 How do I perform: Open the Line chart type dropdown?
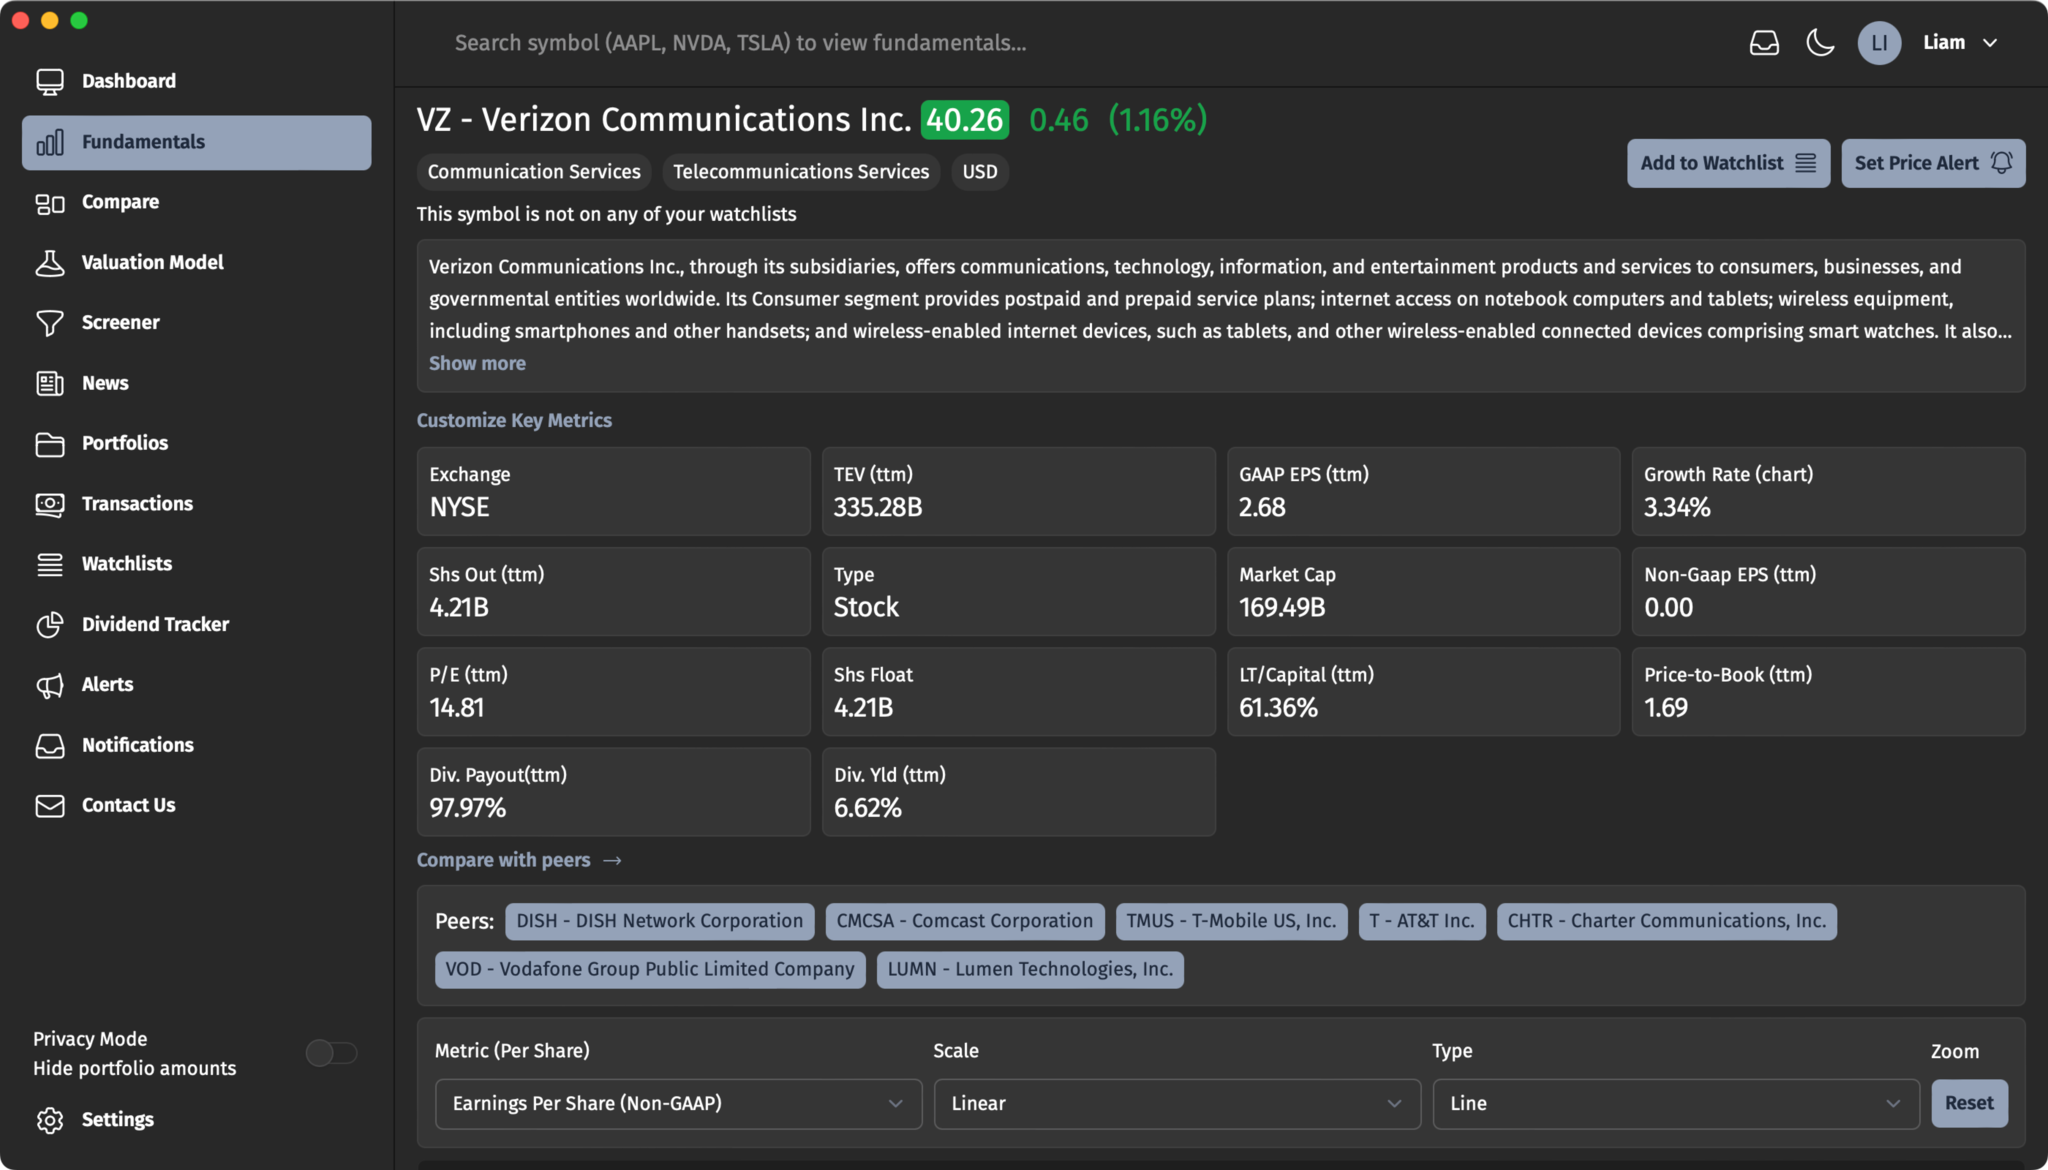[1676, 1104]
